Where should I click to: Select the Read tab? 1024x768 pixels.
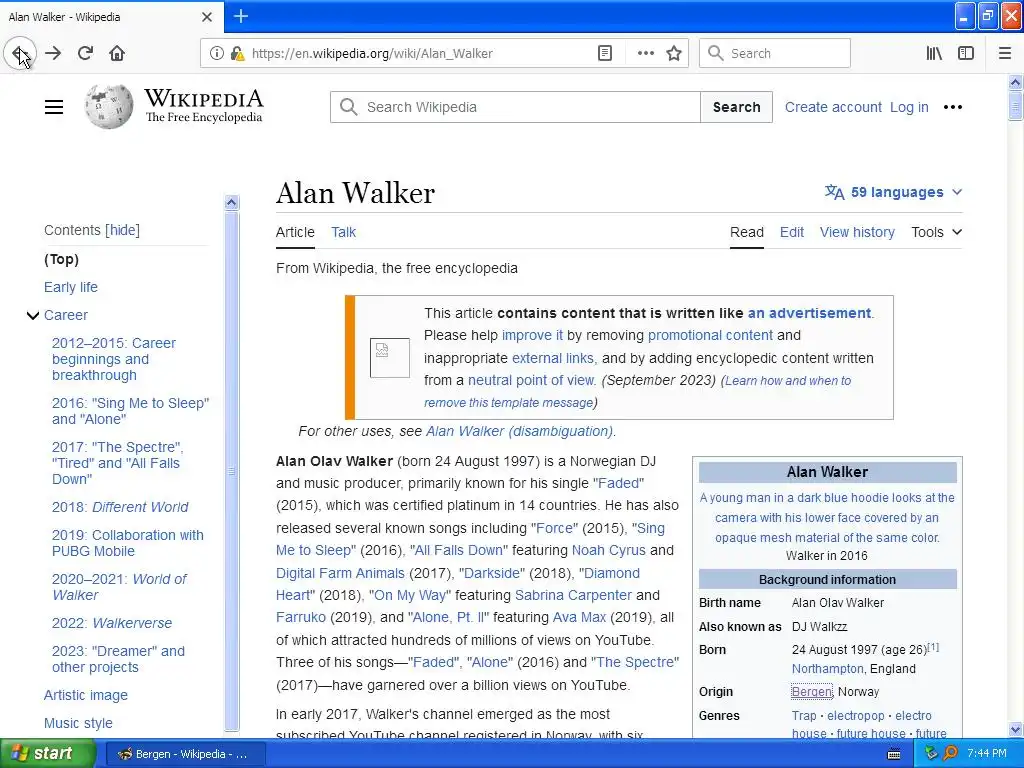746,232
